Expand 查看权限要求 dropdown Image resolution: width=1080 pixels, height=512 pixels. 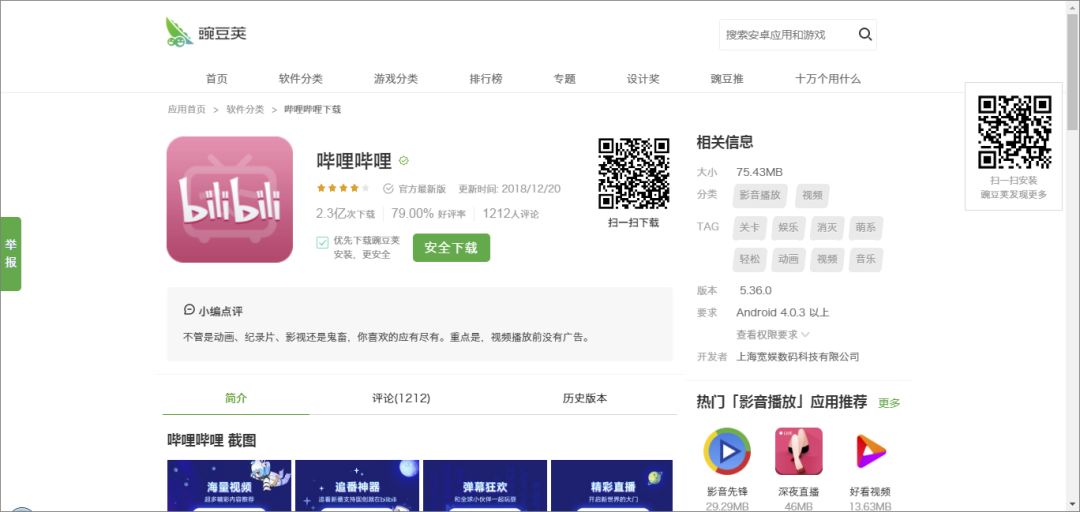[x=773, y=334]
